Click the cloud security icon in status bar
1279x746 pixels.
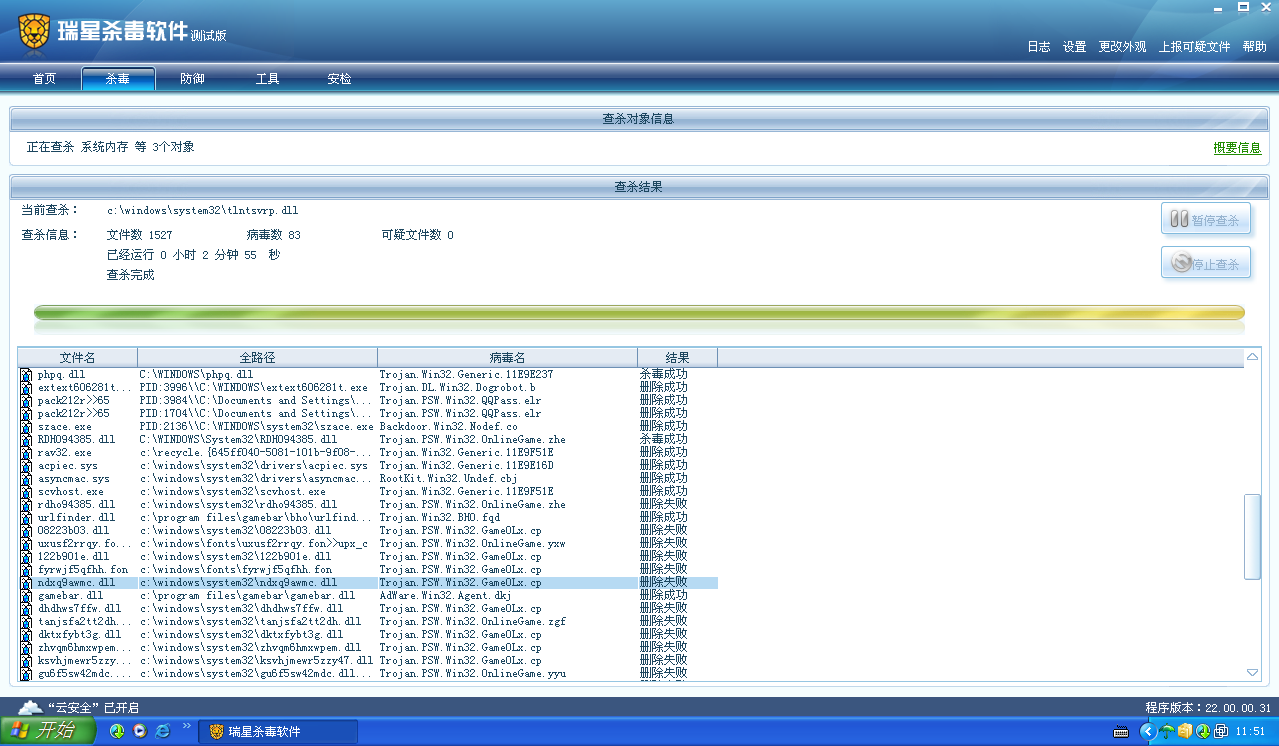(30, 707)
